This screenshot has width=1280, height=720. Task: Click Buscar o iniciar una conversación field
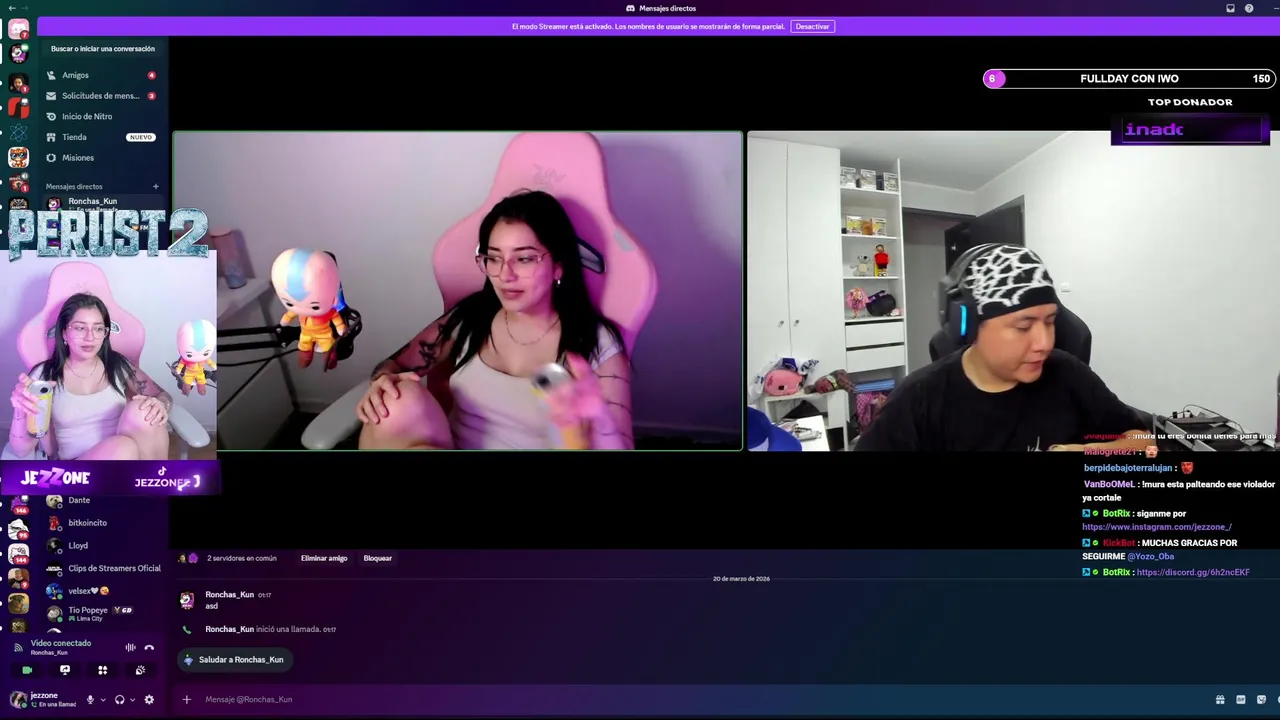103,49
